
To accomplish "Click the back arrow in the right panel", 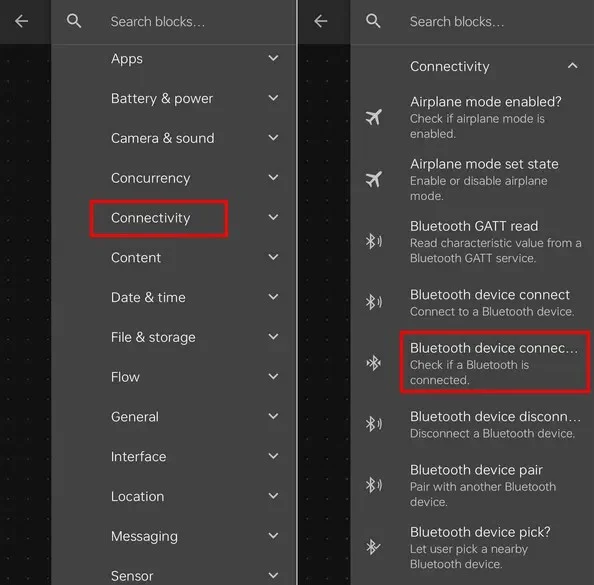I will pyautogui.click(x=320, y=21).
